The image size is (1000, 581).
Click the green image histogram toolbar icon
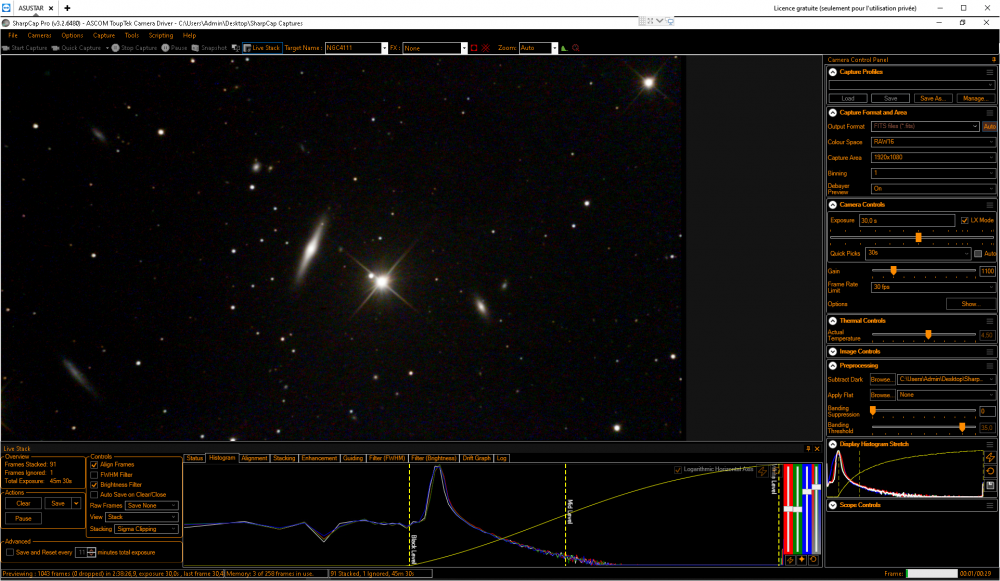[x=564, y=48]
